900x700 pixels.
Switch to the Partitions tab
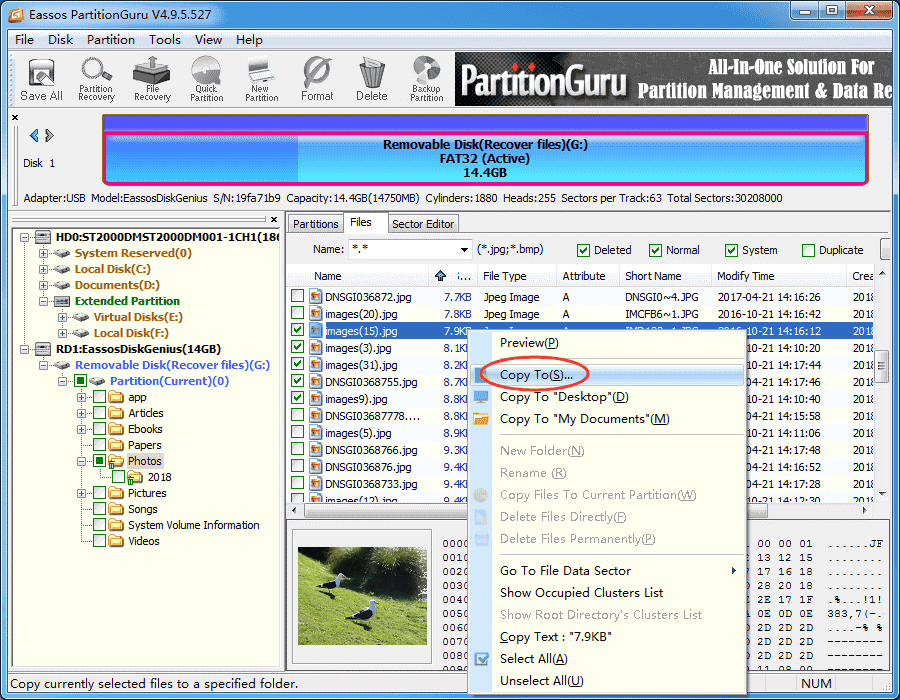pyautogui.click(x=316, y=224)
